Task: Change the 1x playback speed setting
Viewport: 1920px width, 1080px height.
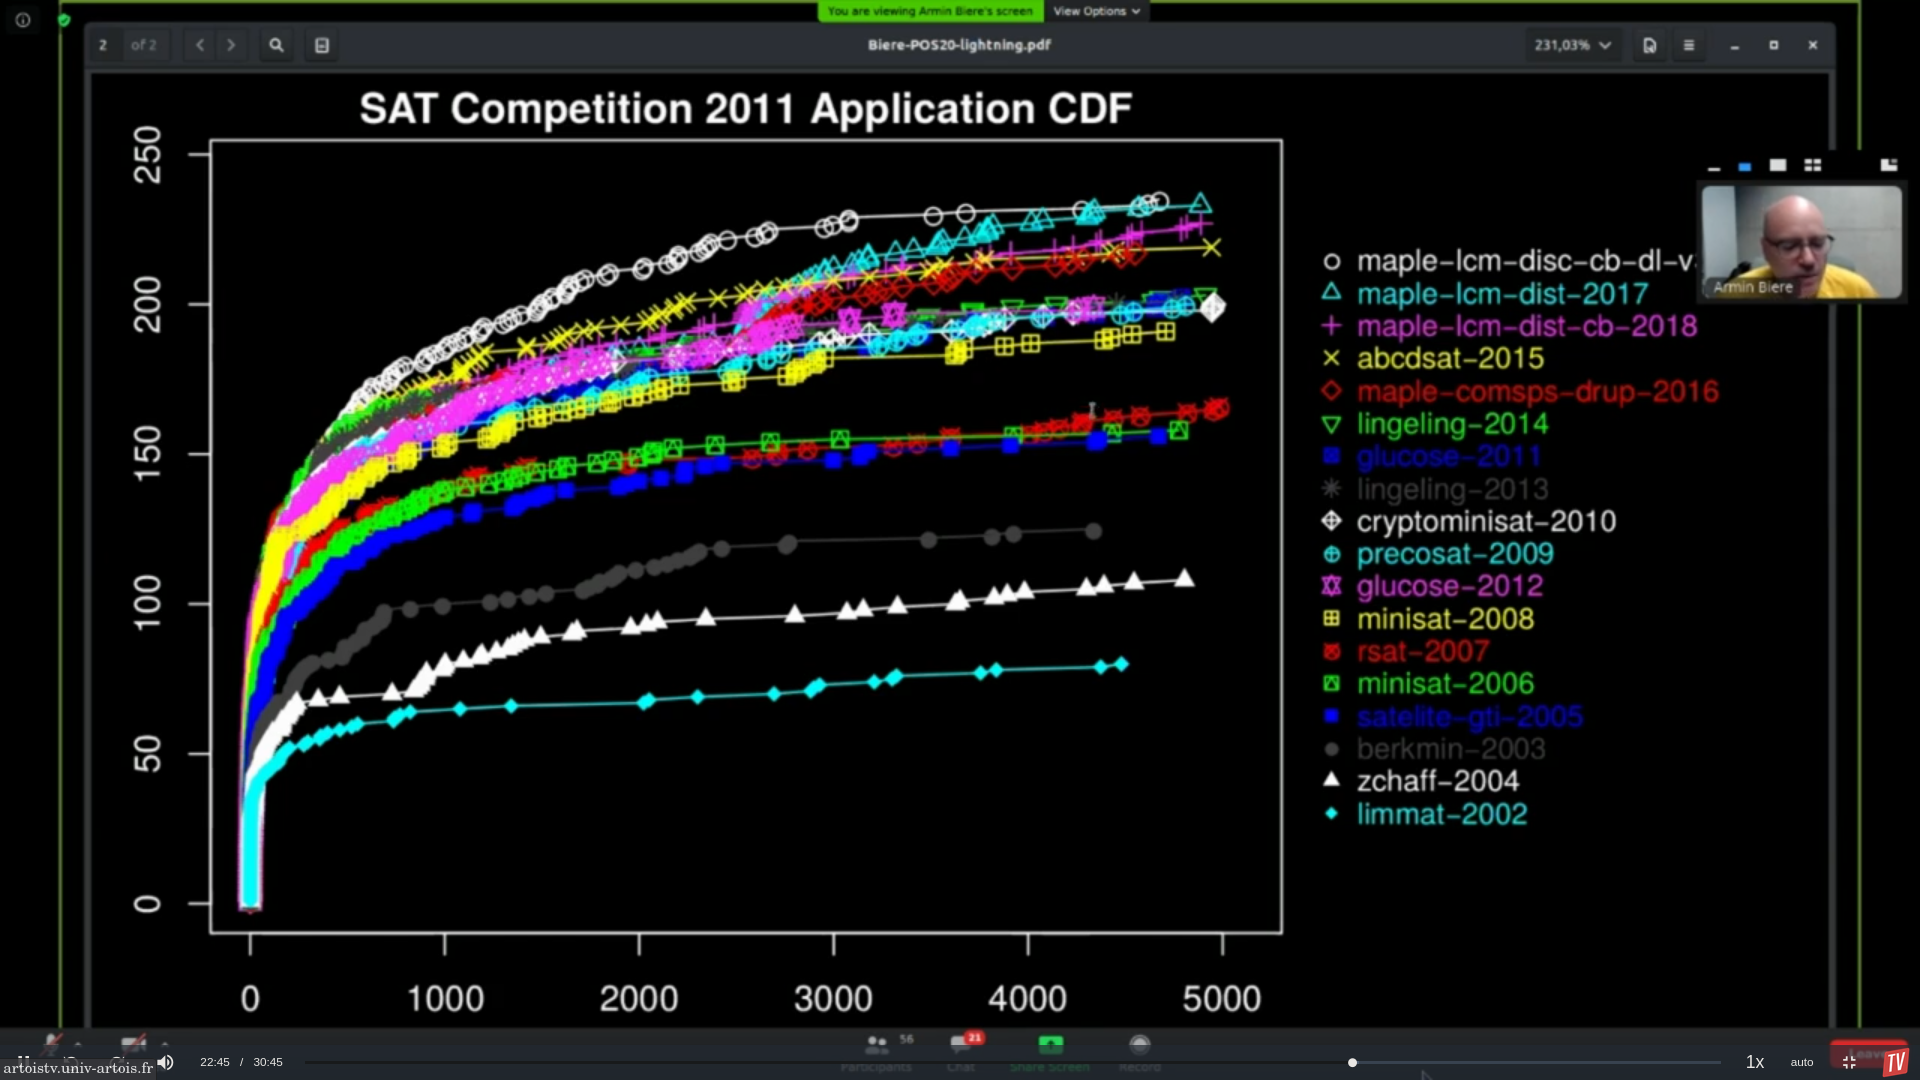Action: tap(1755, 1062)
